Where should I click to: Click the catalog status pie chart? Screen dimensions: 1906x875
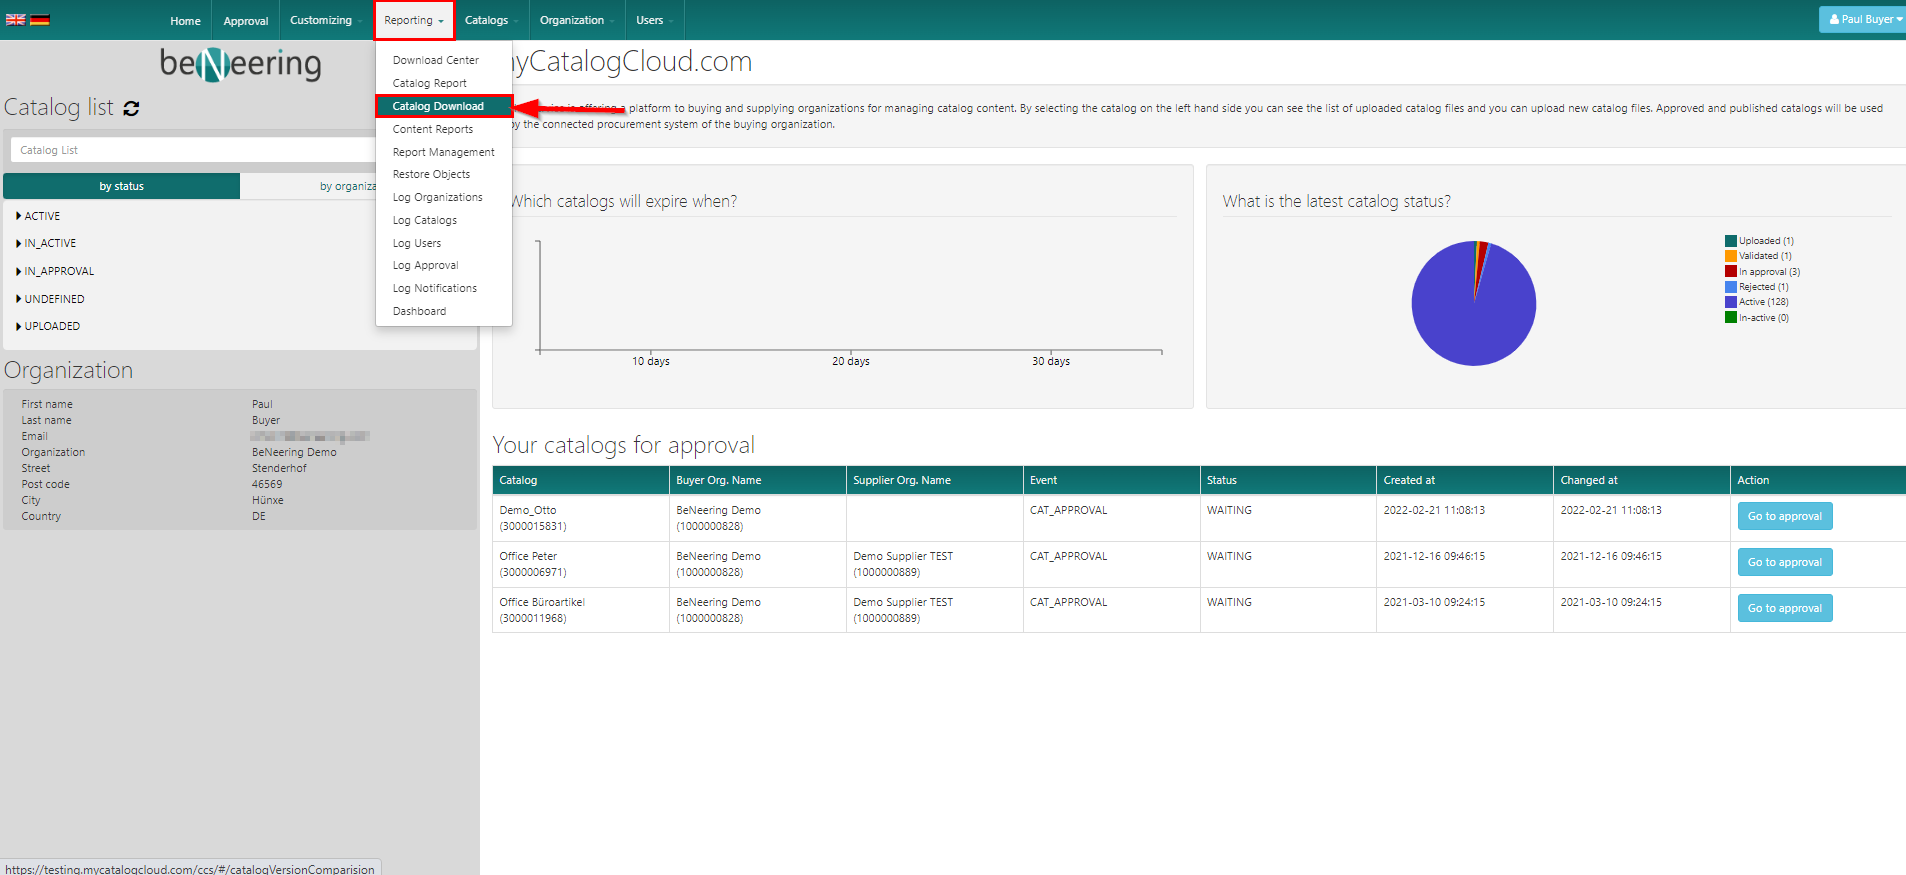(x=1473, y=304)
